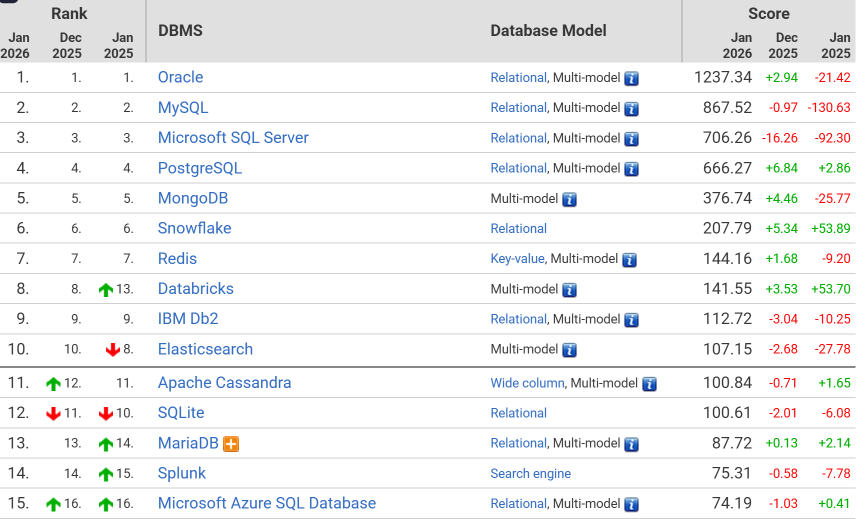Click the info icon in the MongoDB row

[x=569, y=199]
